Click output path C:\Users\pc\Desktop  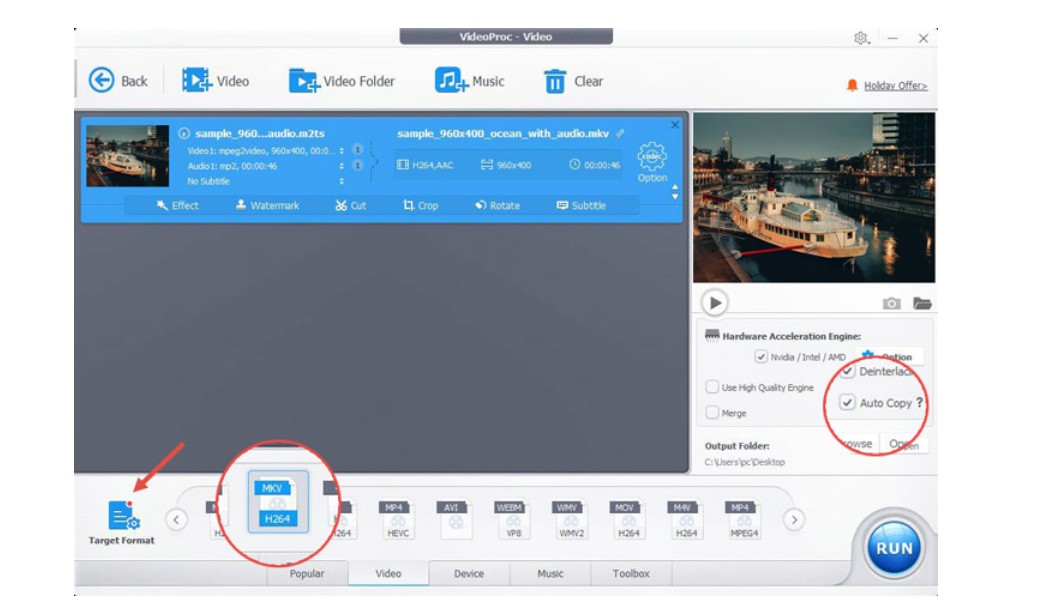click(x=745, y=462)
